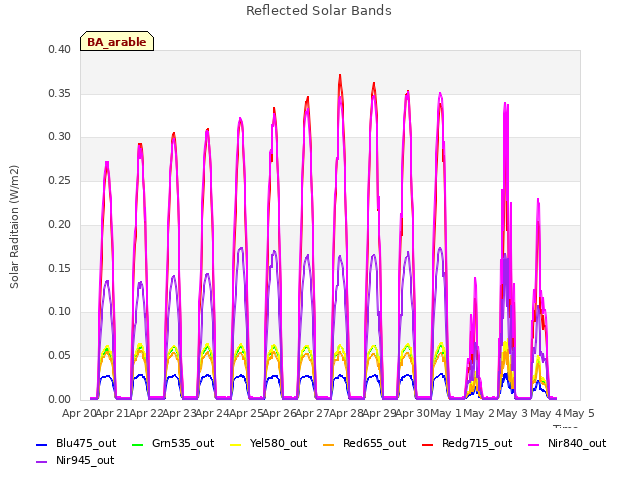Viewport: 640px width, 480px height.
Task: Click the magenta Nir840_out legend swatch
Action: tap(533, 444)
